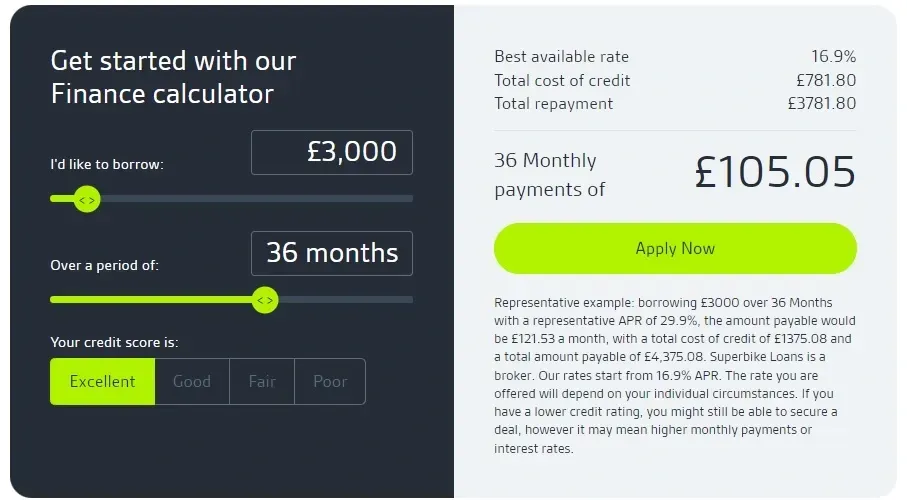The width and height of the screenshot is (907, 500).
Task: Select the Excellent credit score option
Action: [102, 381]
